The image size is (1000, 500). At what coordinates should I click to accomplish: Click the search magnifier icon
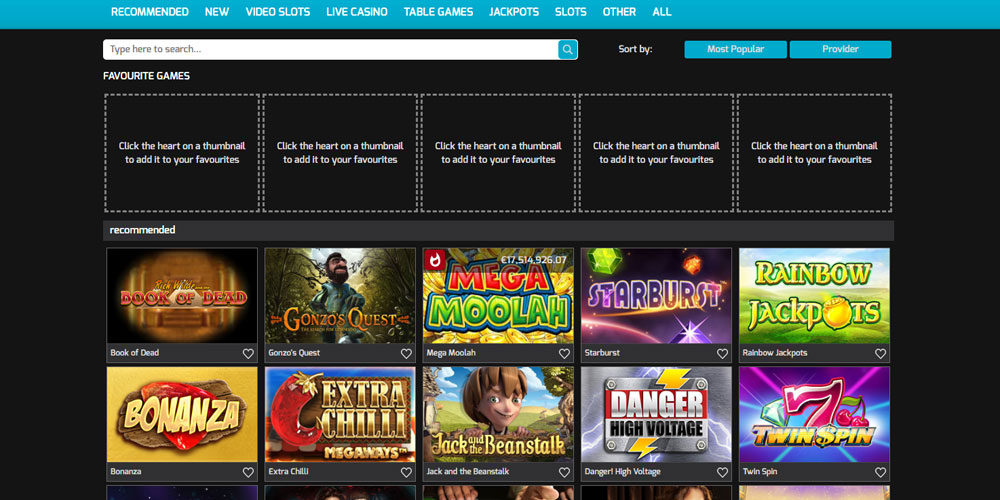(567, 49)
